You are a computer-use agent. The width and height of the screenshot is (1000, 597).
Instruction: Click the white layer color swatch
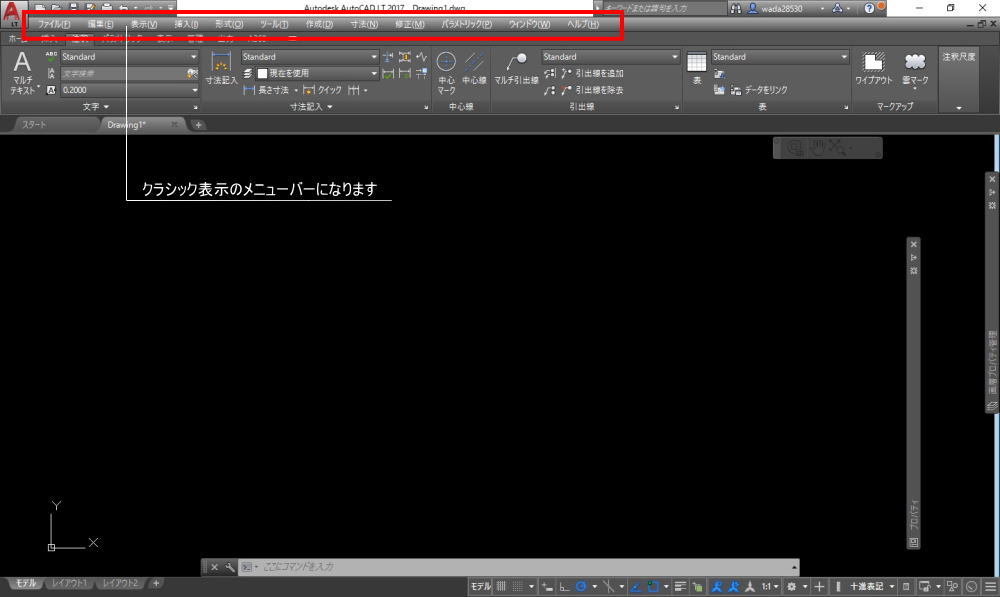[262, 74]
